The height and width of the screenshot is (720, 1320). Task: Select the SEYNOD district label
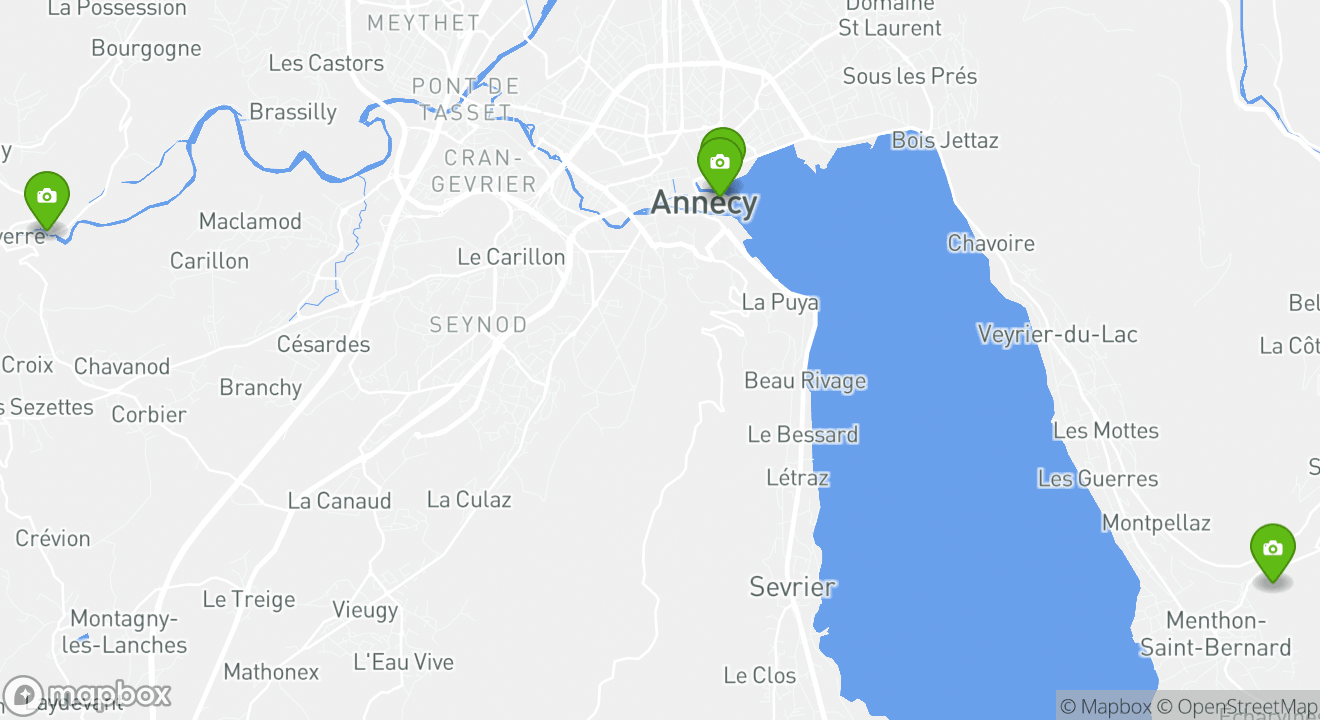478,325
